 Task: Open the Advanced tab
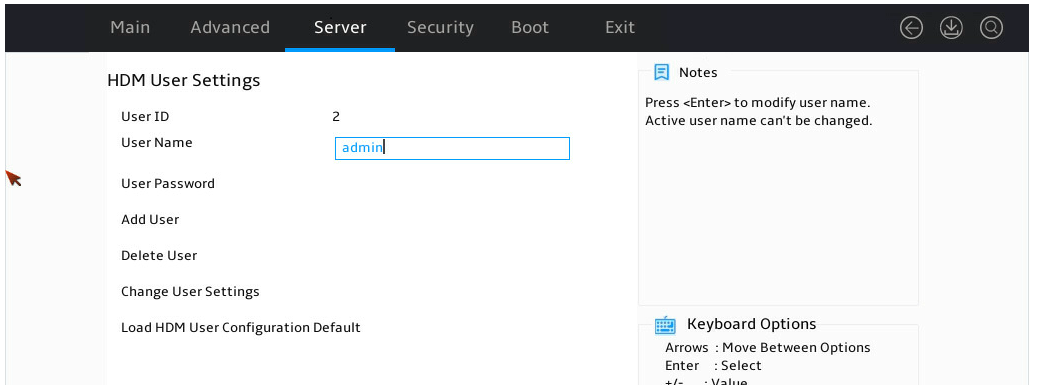coord(230,27)
